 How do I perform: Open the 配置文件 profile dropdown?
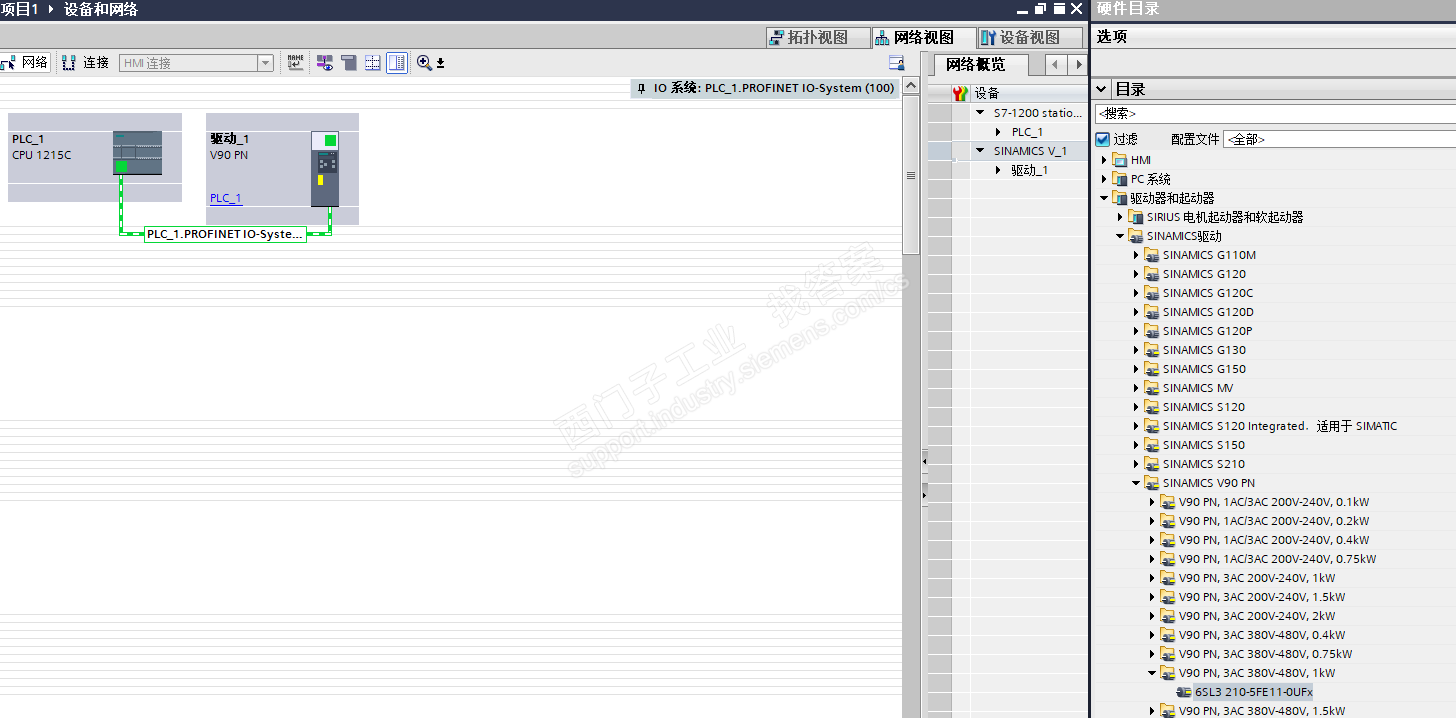[x=1340, y=139]
